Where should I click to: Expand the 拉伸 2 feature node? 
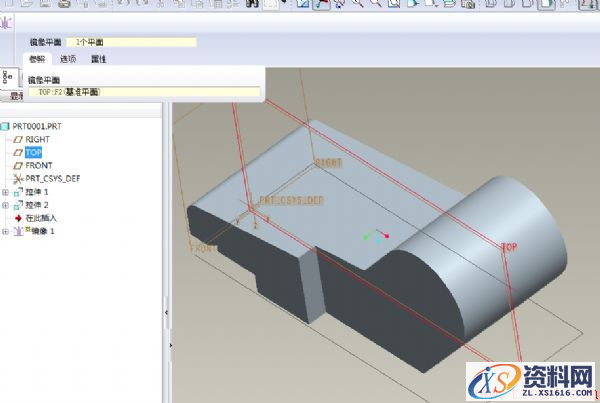(x=6, y=204)
